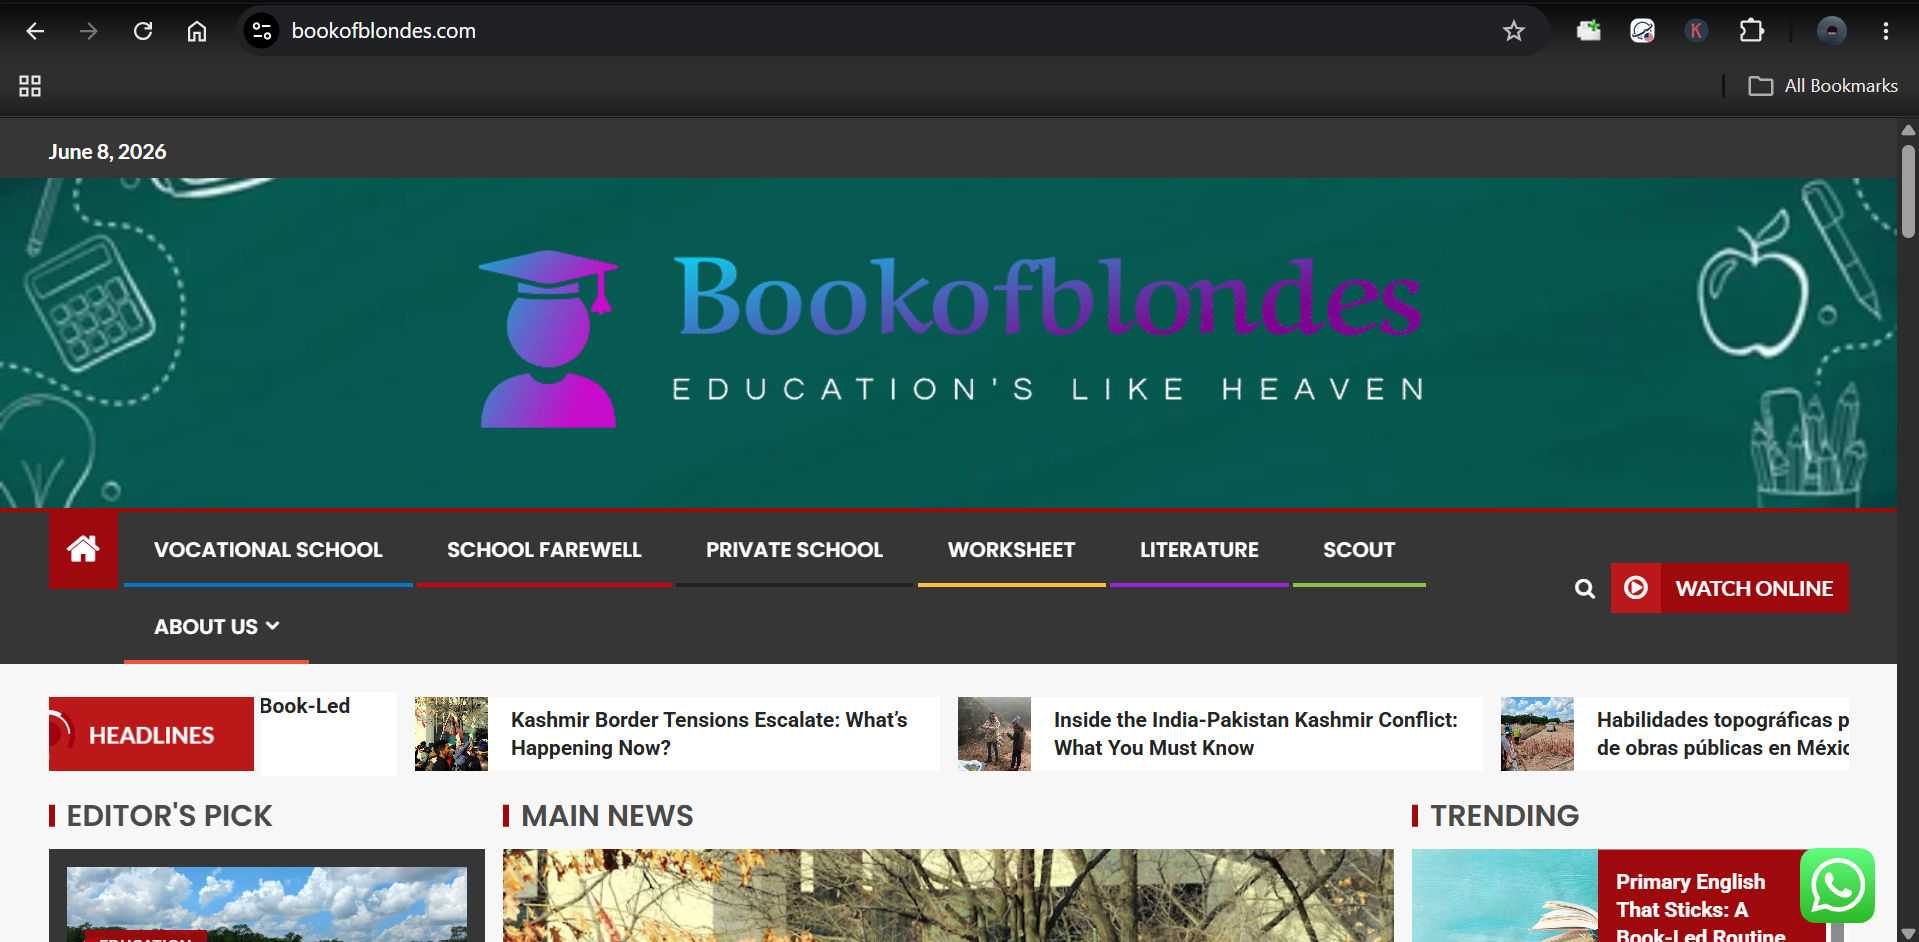
Task: Open the apps grid icon in bookmarks bar
Action: pos(30,86)
